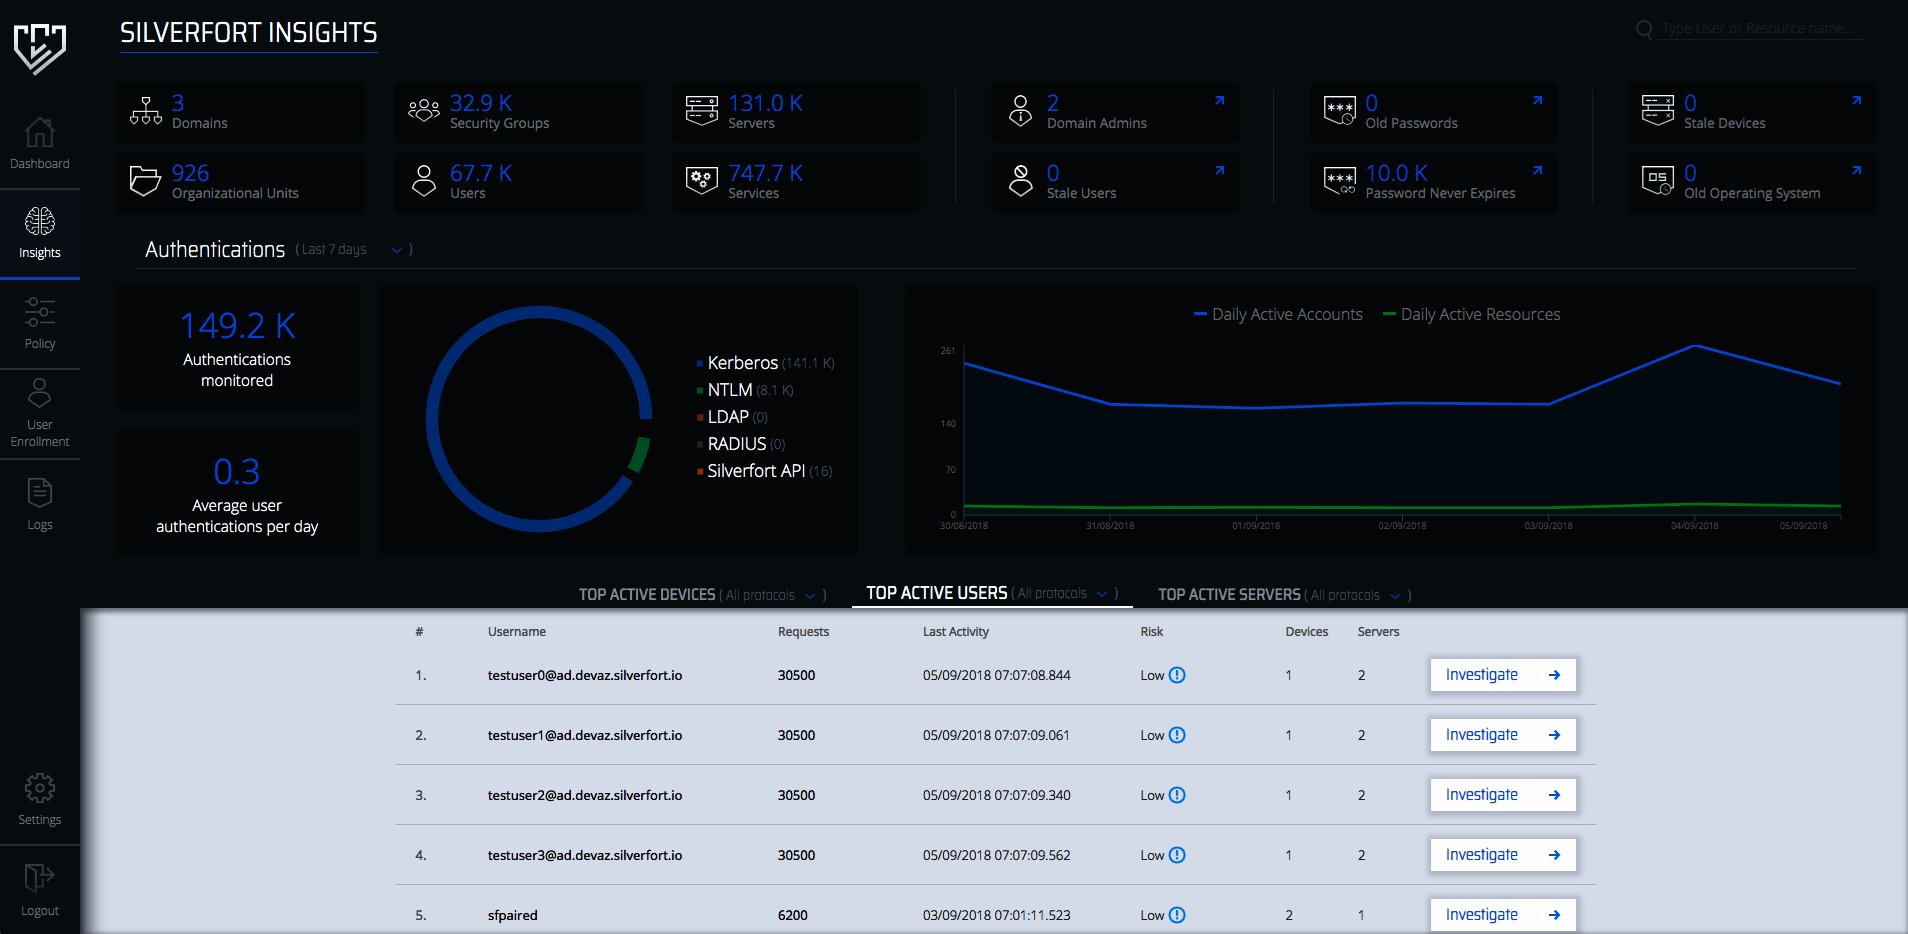Image resolution: width=1908 pixels, height=934 pixels.
Task: Click the 6200 requests cell
Action: click(793, 915)
